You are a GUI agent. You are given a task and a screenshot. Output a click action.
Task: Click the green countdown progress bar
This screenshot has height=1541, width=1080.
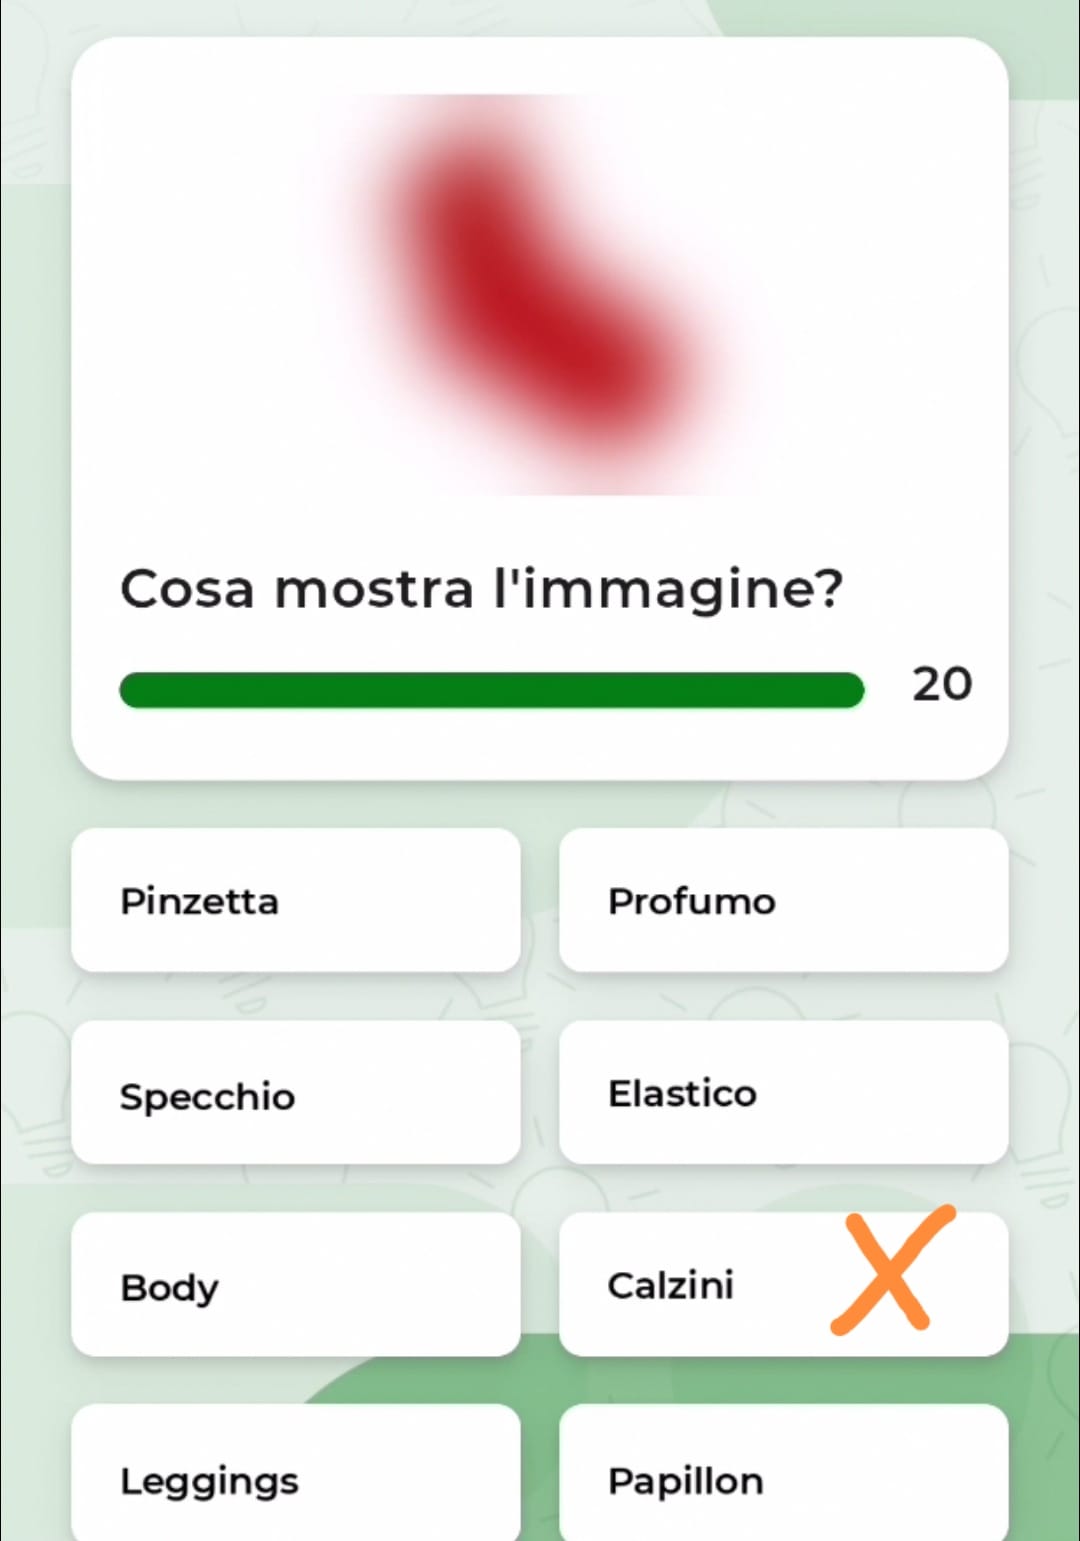tap(491, 690)
